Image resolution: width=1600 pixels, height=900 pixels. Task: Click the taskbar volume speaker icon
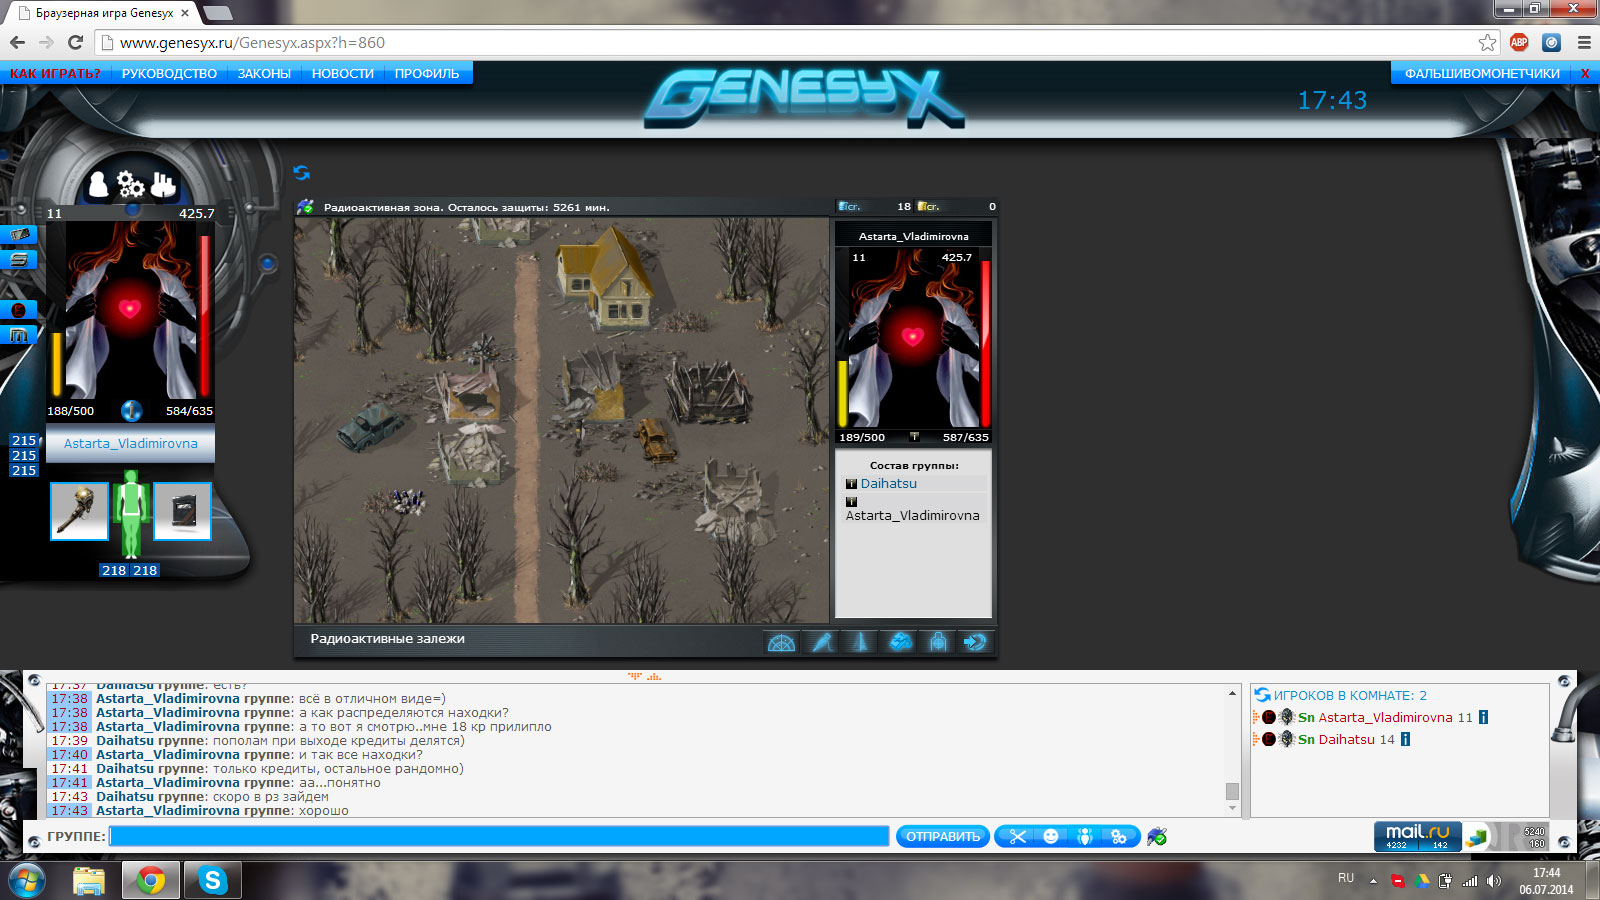click(x=1494, y=881)
